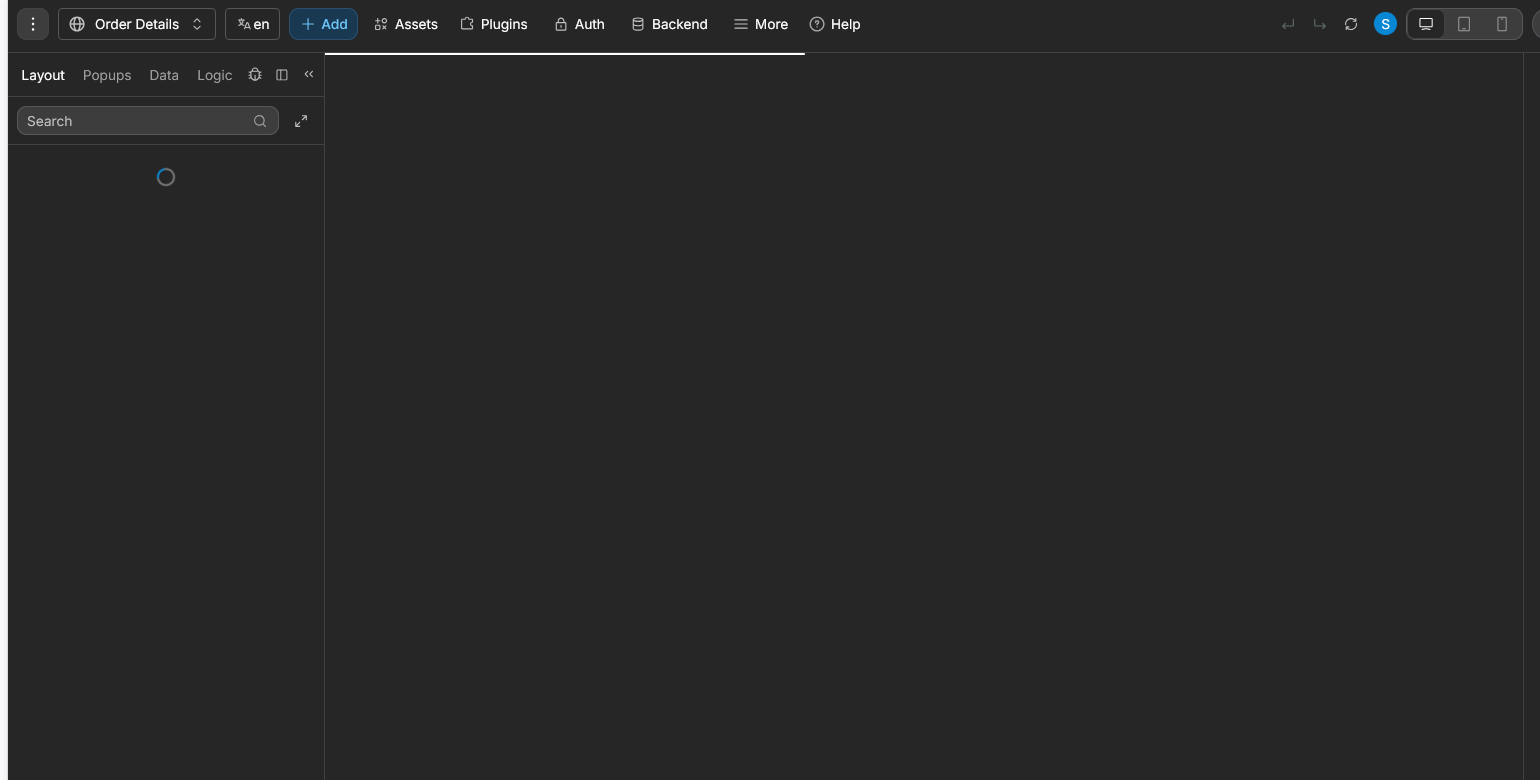Expand the More menu
1540x780 pixels.
click(x=761, y=24)
